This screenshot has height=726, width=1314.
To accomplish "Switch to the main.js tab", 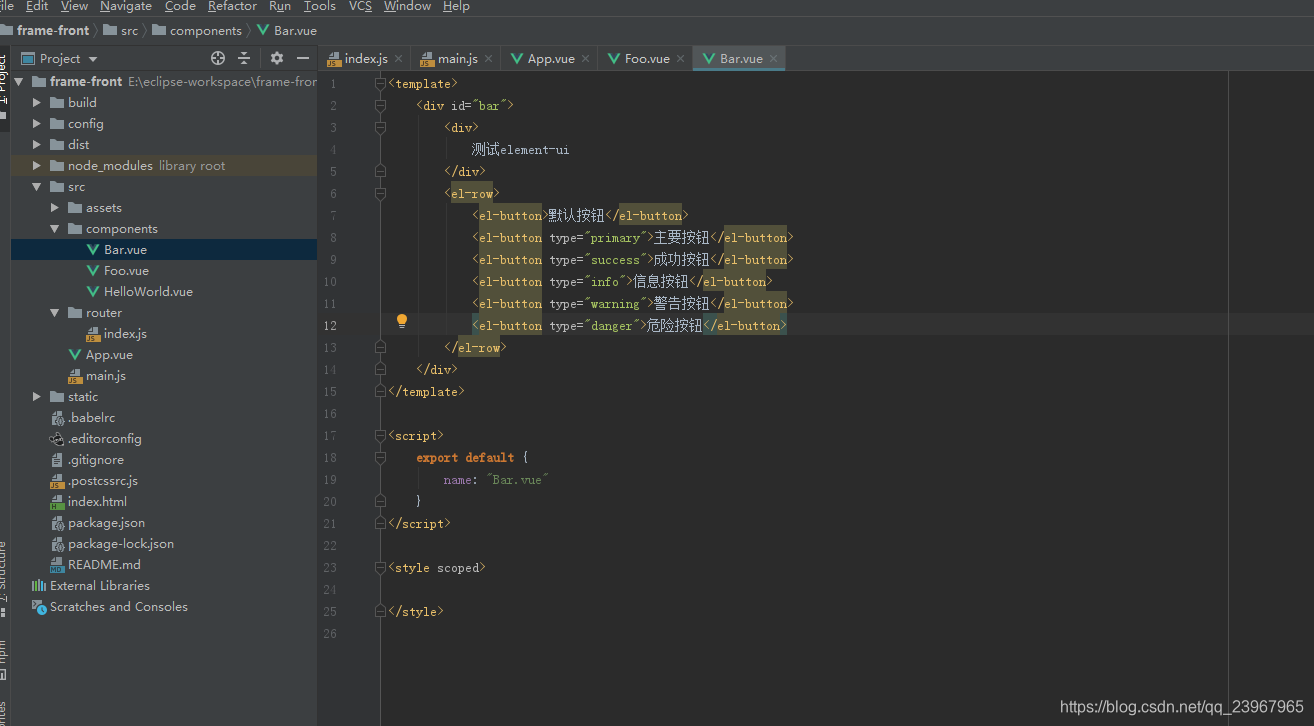I will coord(458,59).
